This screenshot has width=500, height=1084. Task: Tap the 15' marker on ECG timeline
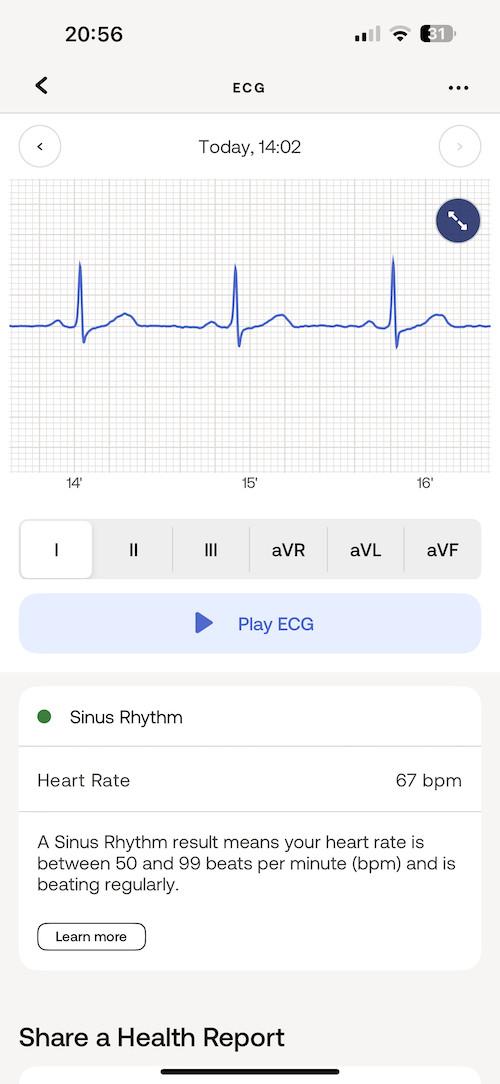coord(250,484)
